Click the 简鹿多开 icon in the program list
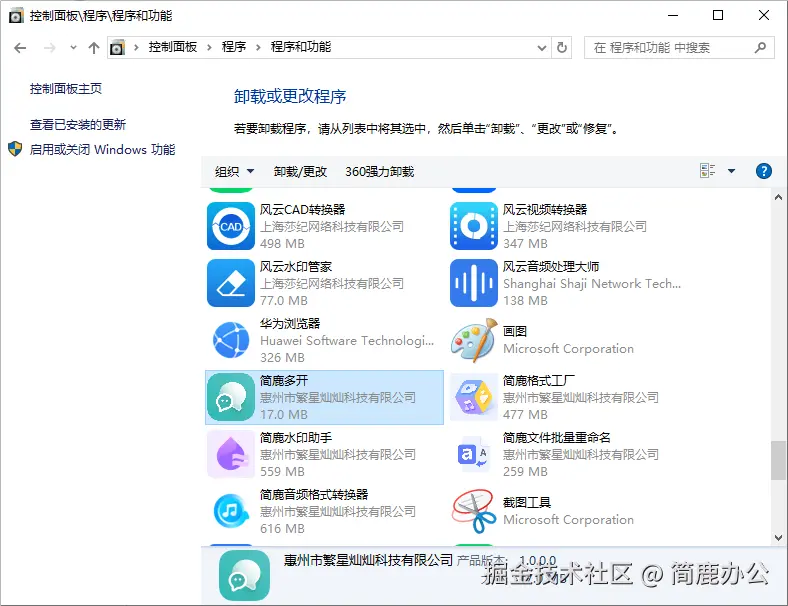The width and height of the screenshot is (788, 606). pos(231,397)
